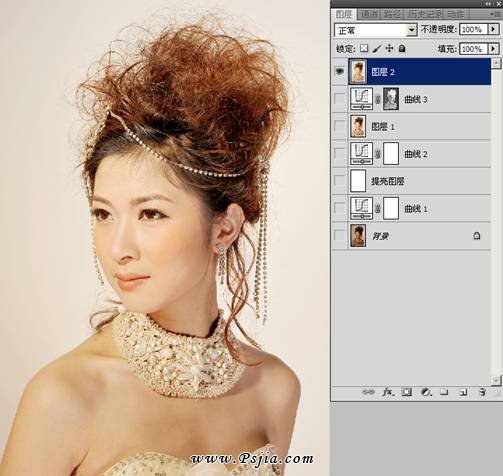Create a new layer group

[x=444, y=392]
